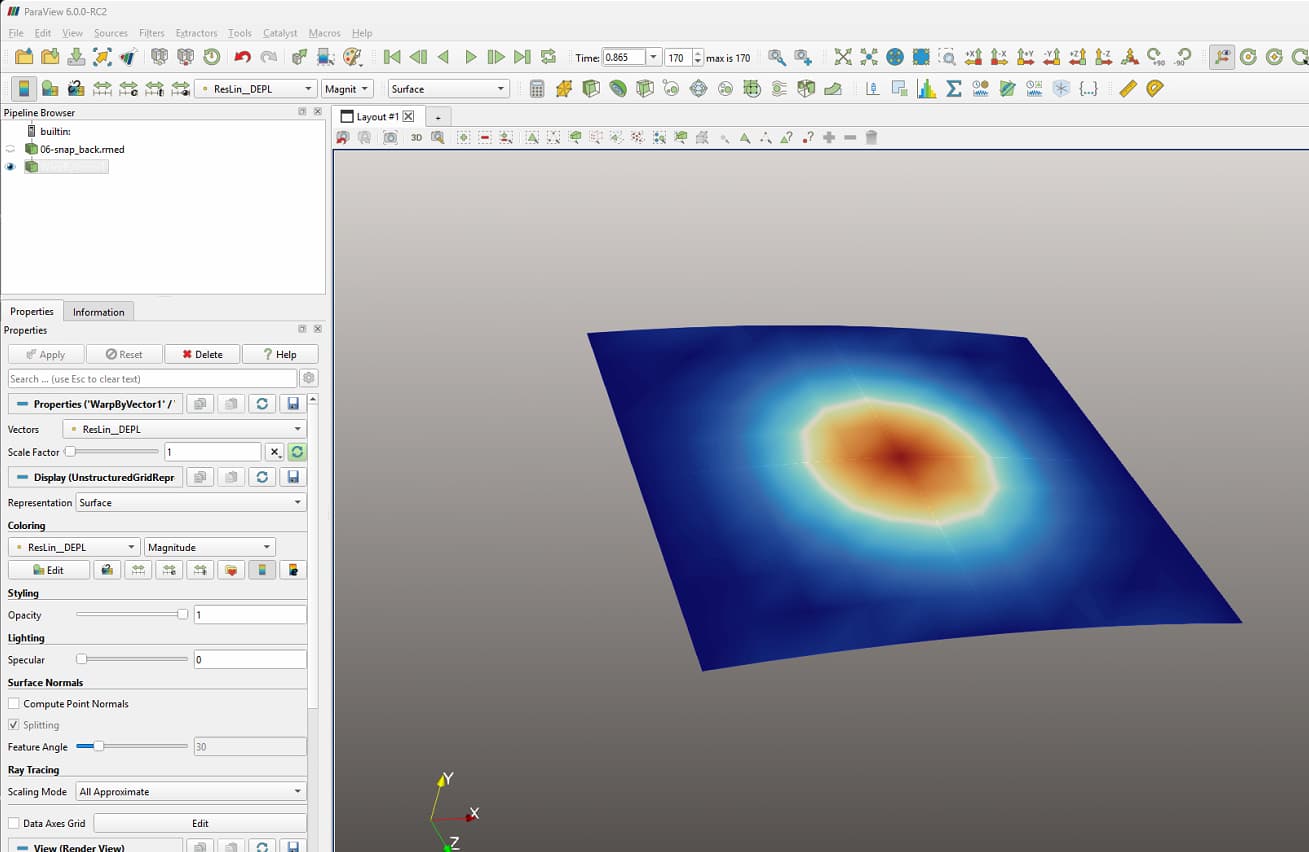The image size is (1309, 852).
Task: Click the Play animation button
Action: click(471, 58)
